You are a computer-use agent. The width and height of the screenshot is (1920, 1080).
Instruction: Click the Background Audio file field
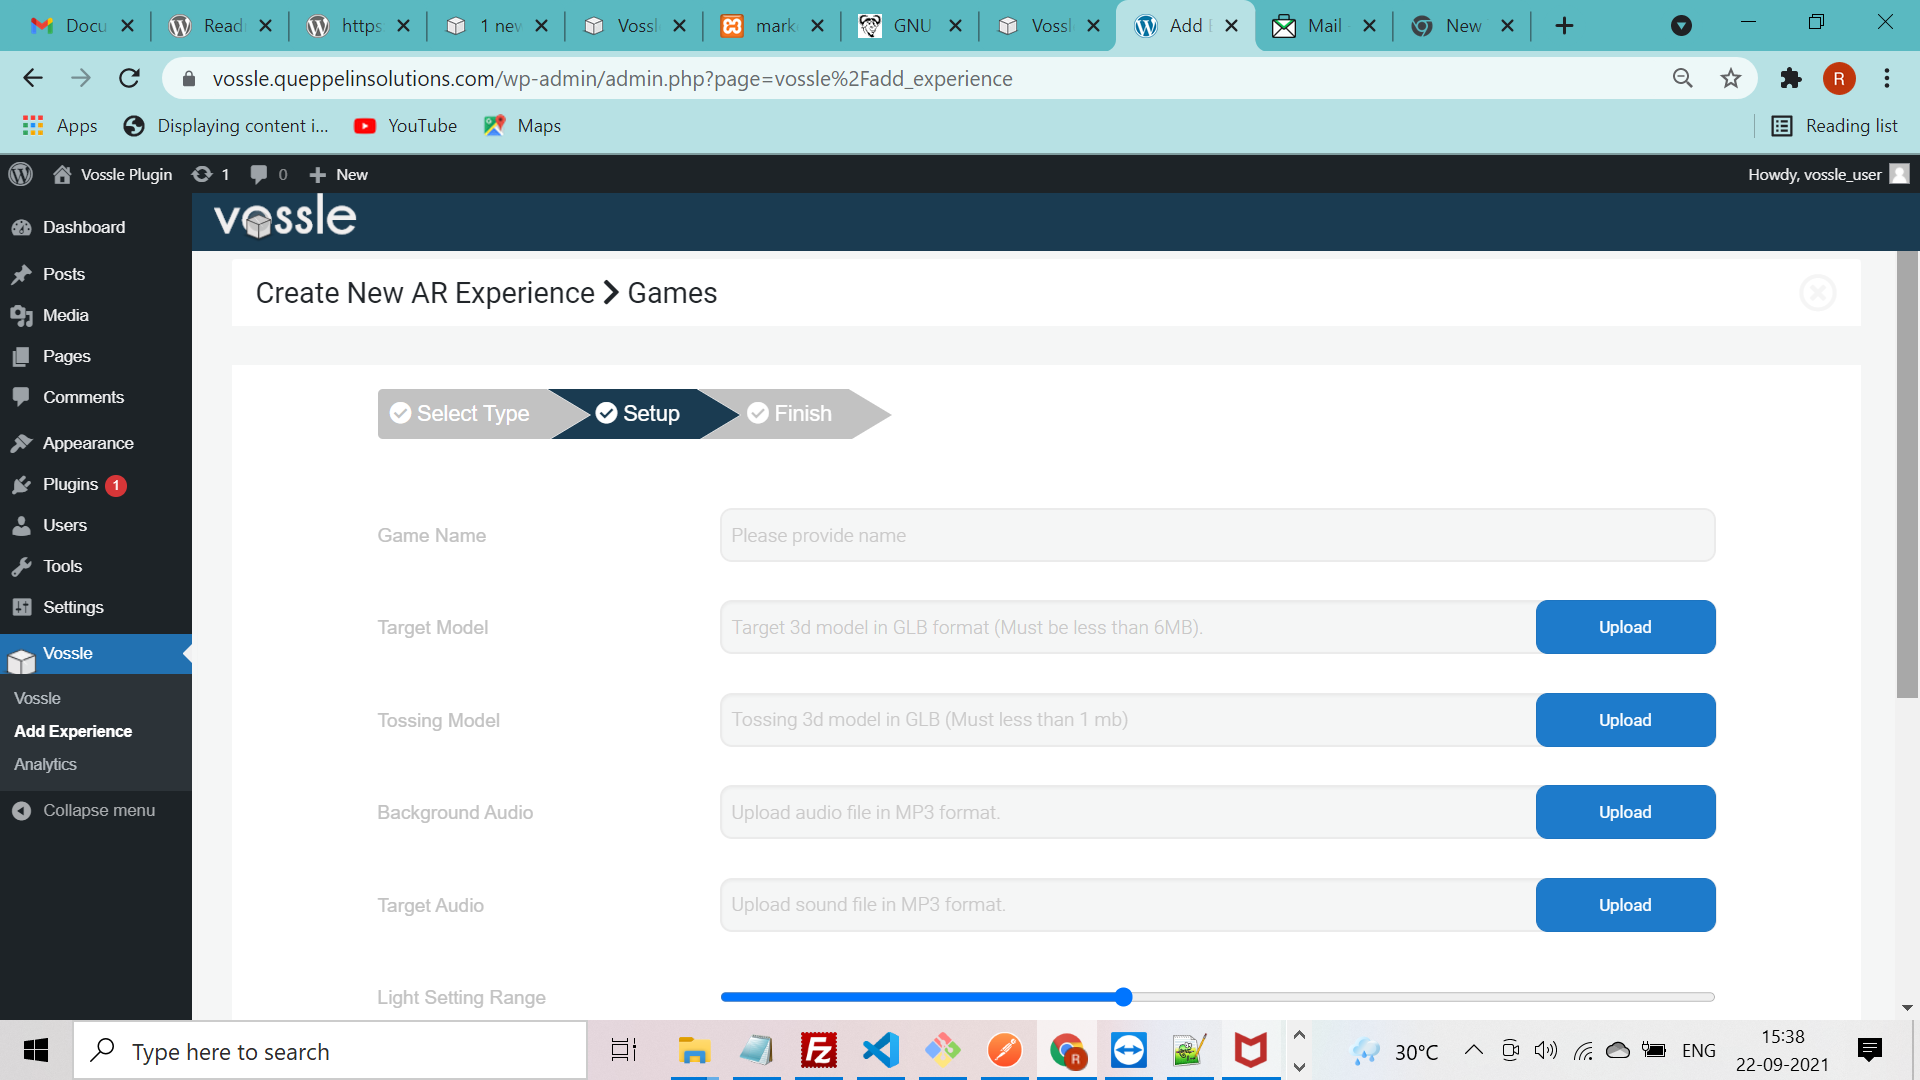pos(1128,812)
